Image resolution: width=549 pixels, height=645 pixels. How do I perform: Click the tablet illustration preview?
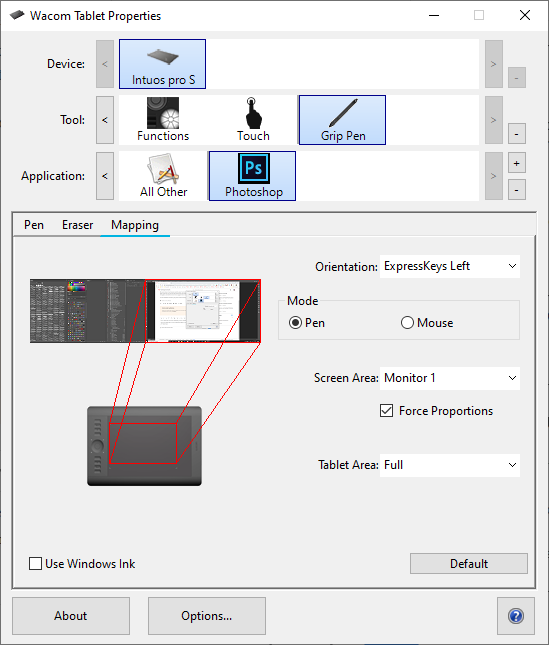click(x=144, y=446)
